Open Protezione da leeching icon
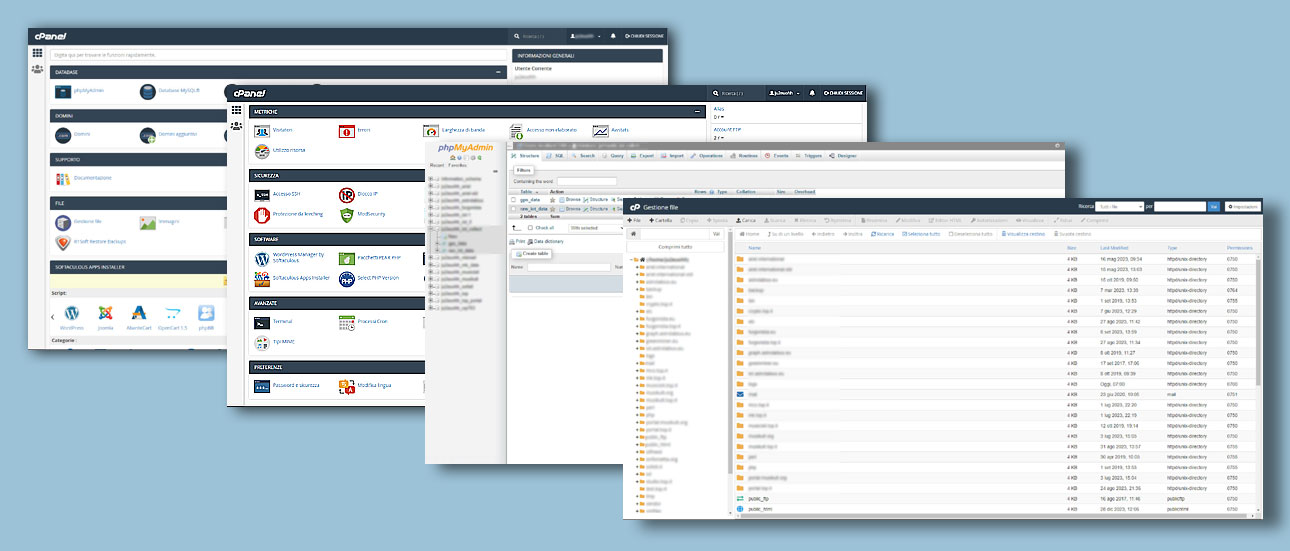This screenshot has height=551, width=1290. pos(262,215)
